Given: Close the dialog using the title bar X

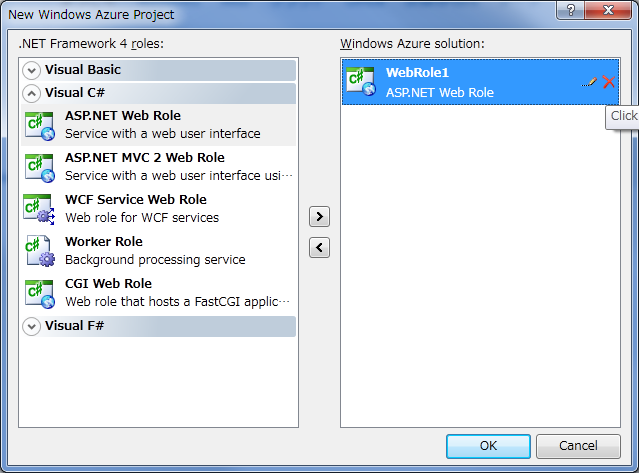Looking at the screenshot, I should click(x=606, y=12).
